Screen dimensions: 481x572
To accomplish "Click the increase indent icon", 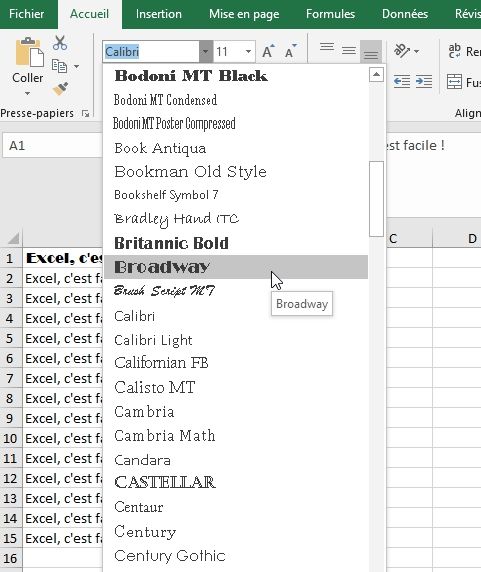I will (424, 81).
